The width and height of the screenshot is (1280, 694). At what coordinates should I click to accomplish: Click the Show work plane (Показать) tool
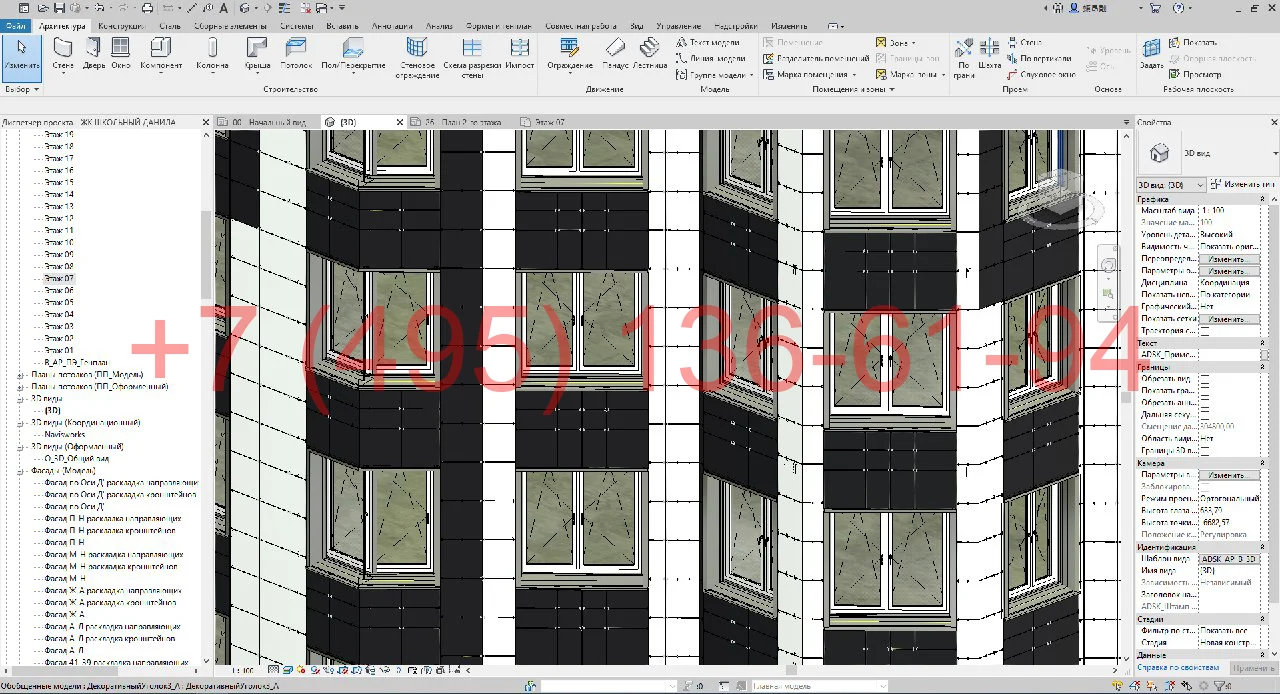coord(1193,43)
